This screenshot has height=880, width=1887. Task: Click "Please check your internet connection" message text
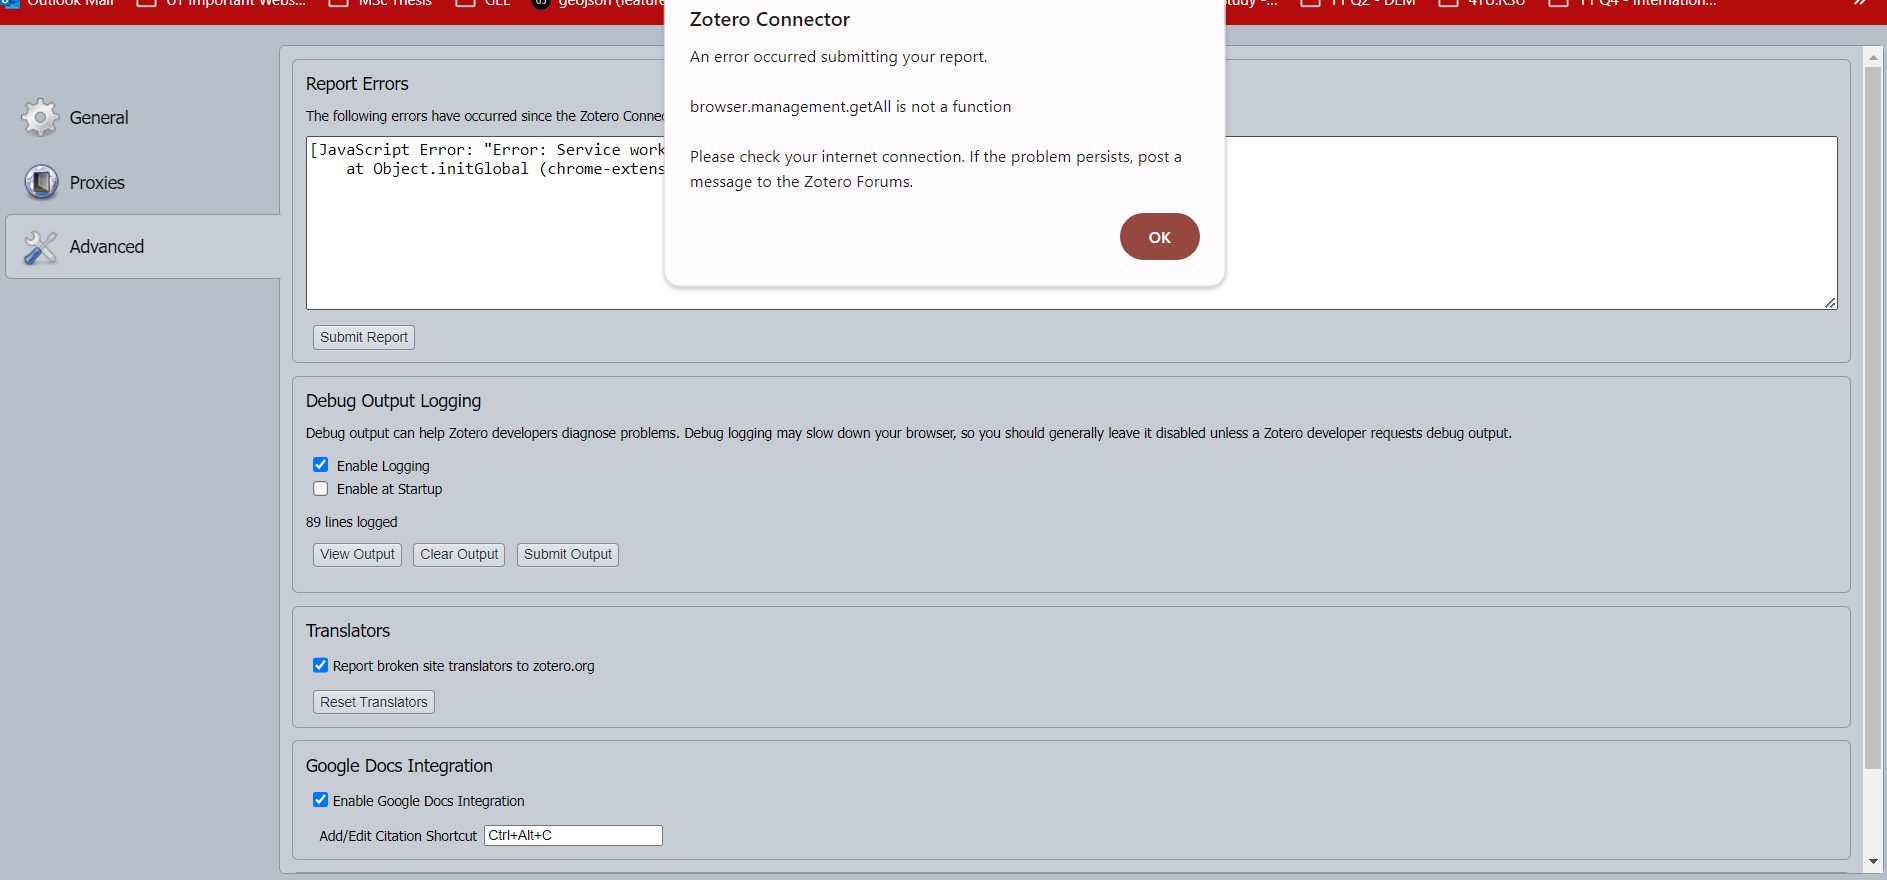[x=935, y=169]
